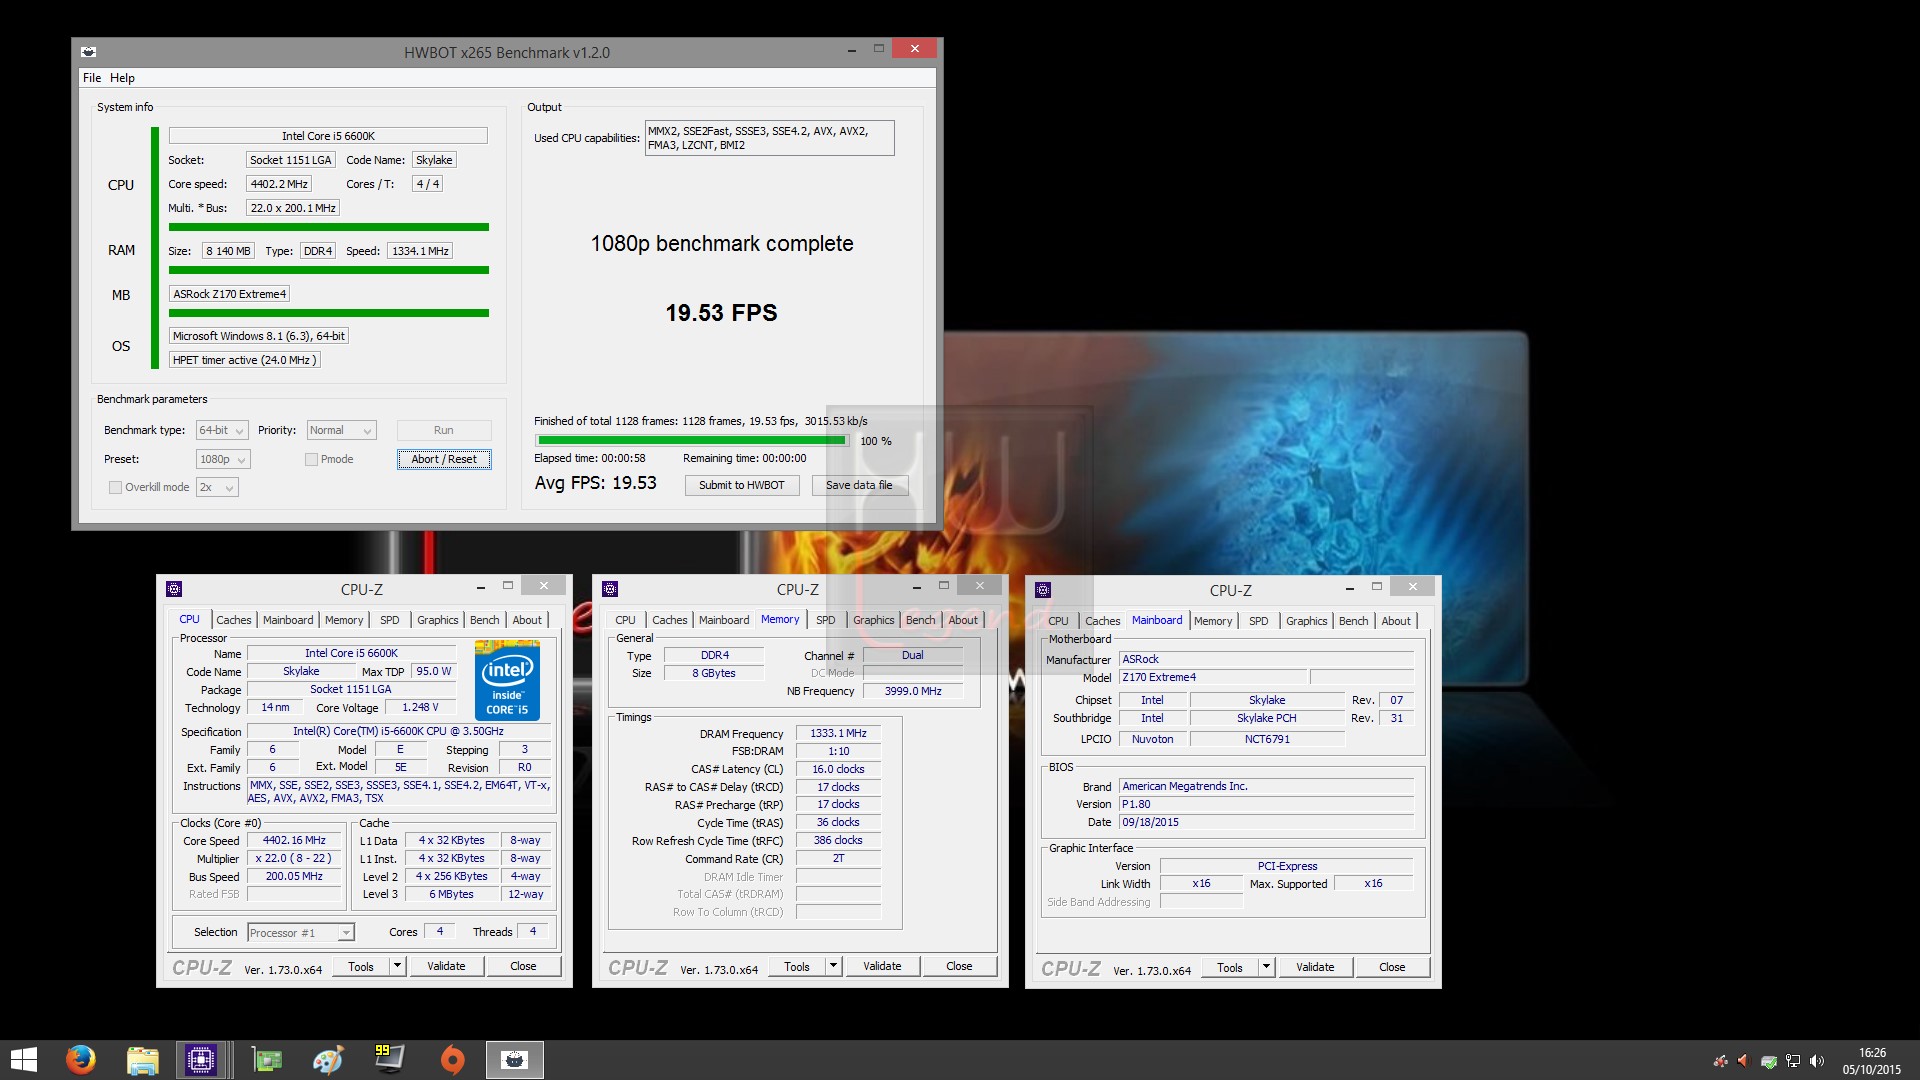Viewport: 1920px width, 1080px height.
Task: Click the green benchmark progress bar
Action: pyautogui.click(x=692, y=440)
